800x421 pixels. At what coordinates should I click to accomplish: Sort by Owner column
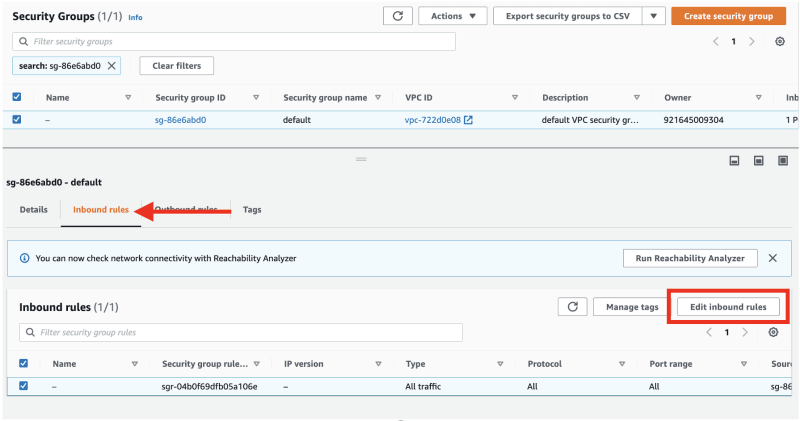click(759, 97)
